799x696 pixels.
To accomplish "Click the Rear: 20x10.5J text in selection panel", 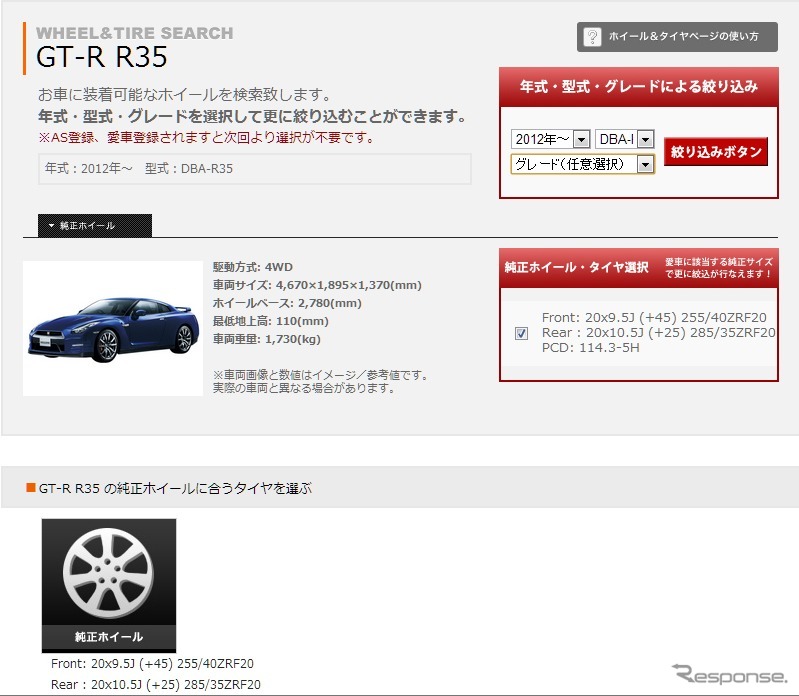I will coord(658,333).
